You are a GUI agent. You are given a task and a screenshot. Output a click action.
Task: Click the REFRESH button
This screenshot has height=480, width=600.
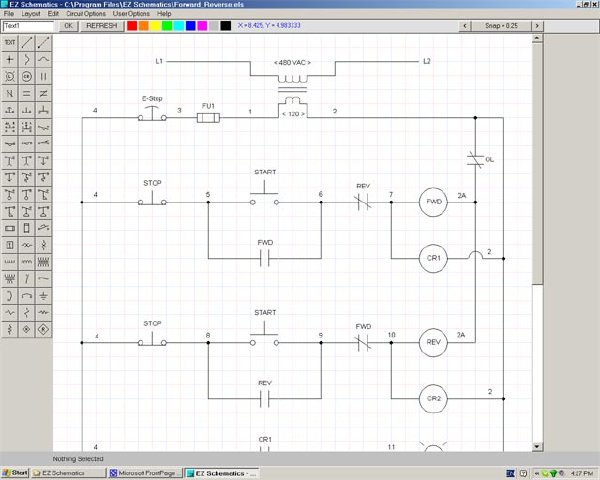coord(102,26)
